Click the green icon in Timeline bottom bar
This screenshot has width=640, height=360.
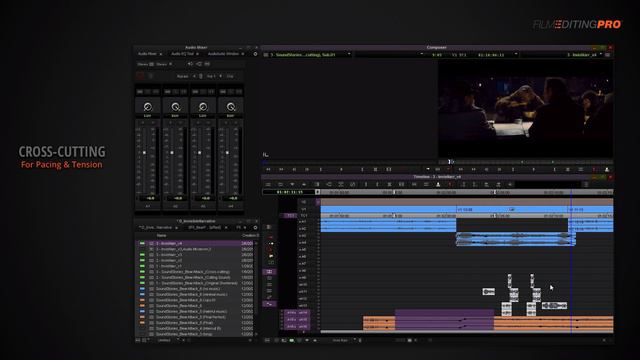click(291, 340)
